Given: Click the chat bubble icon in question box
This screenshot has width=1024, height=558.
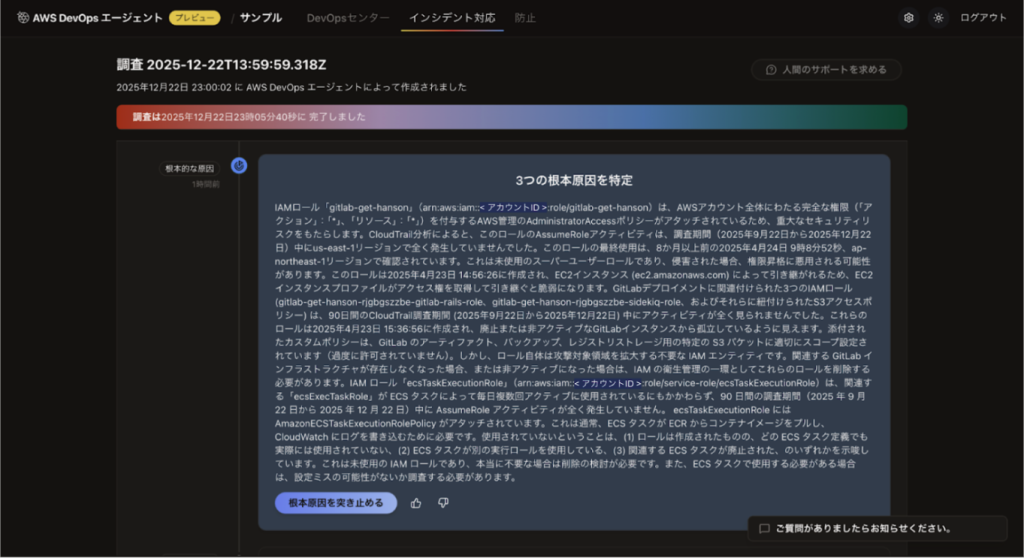Looking at the screenshot, I should coord(764,529).
